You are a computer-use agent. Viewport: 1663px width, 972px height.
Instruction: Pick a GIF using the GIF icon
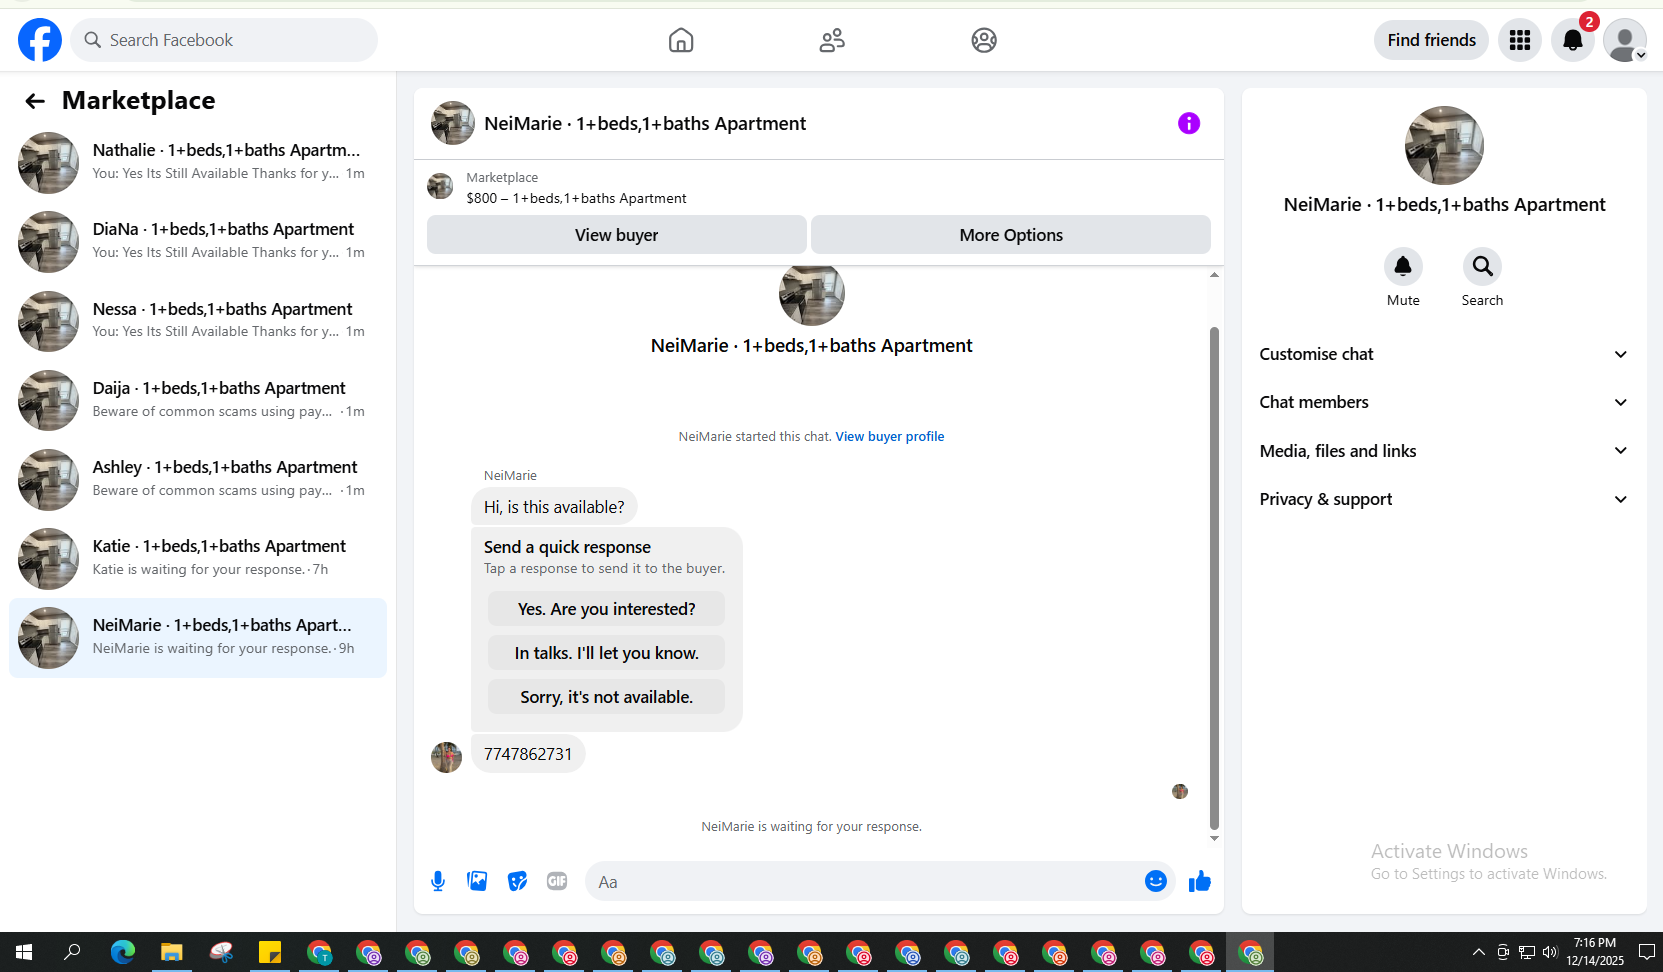557,881
